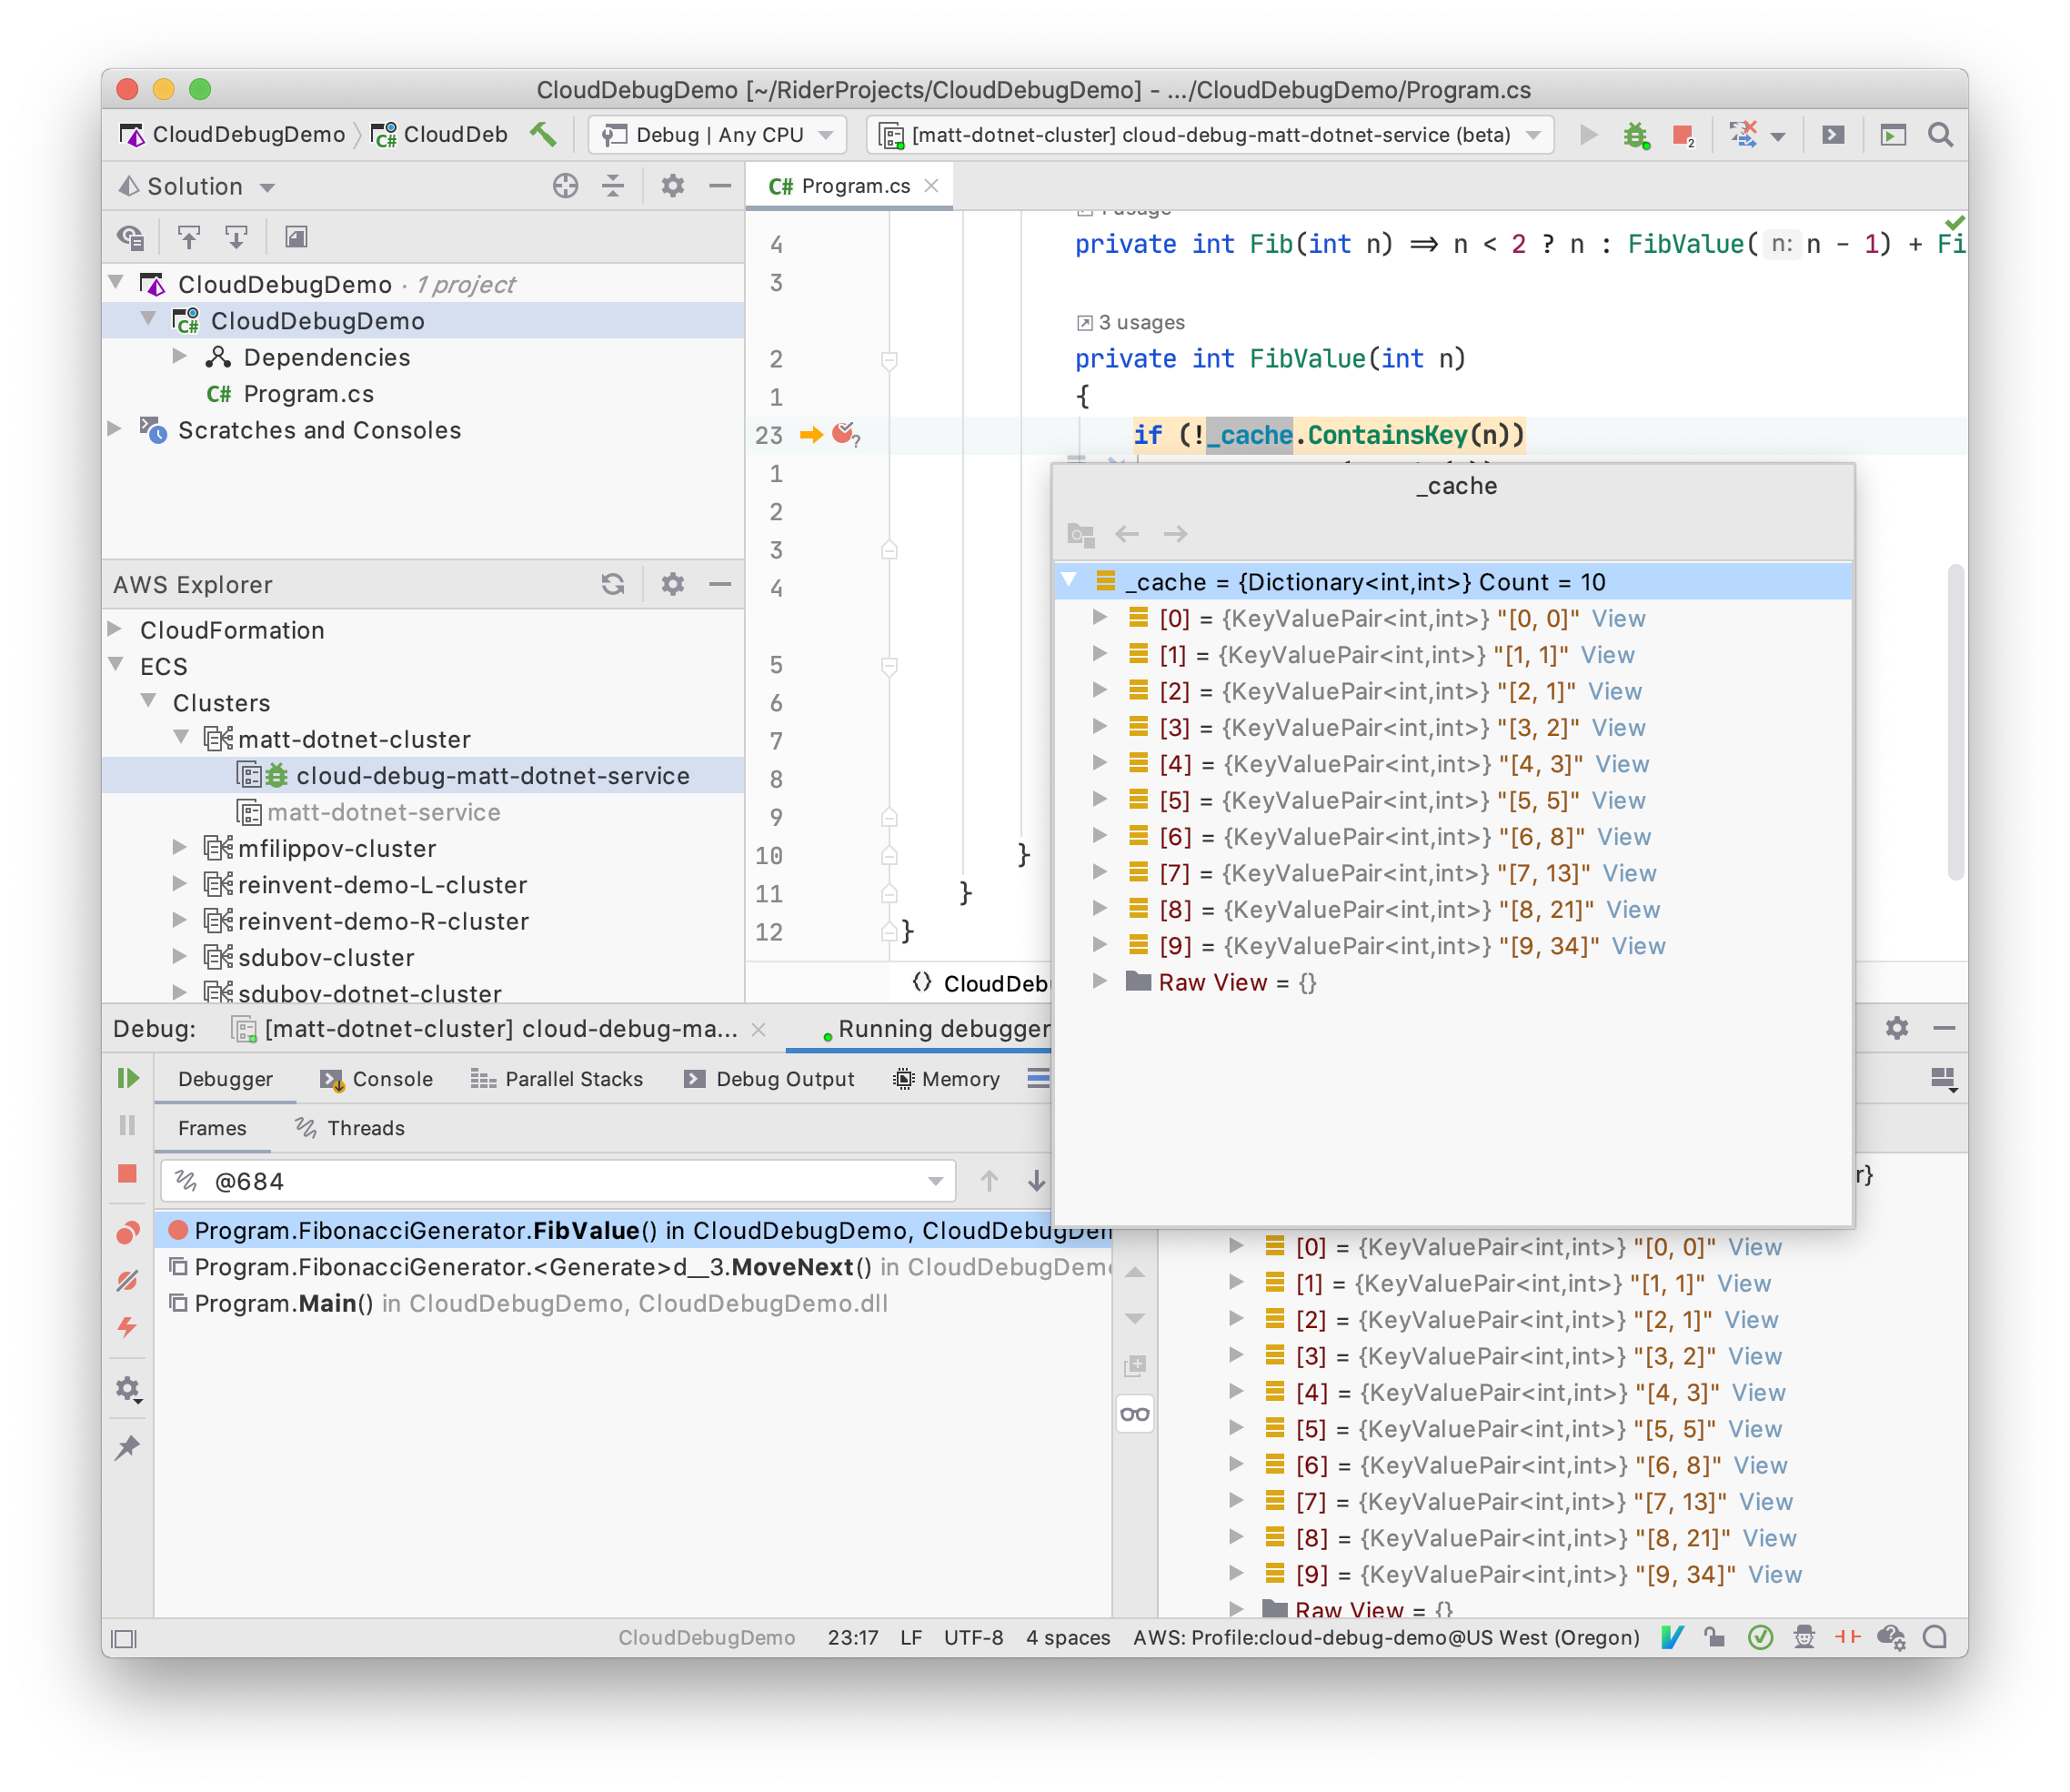Expand Scratches and Consoles node
The width and height of the screenshot is (2070, 1792).
point(115,429)
